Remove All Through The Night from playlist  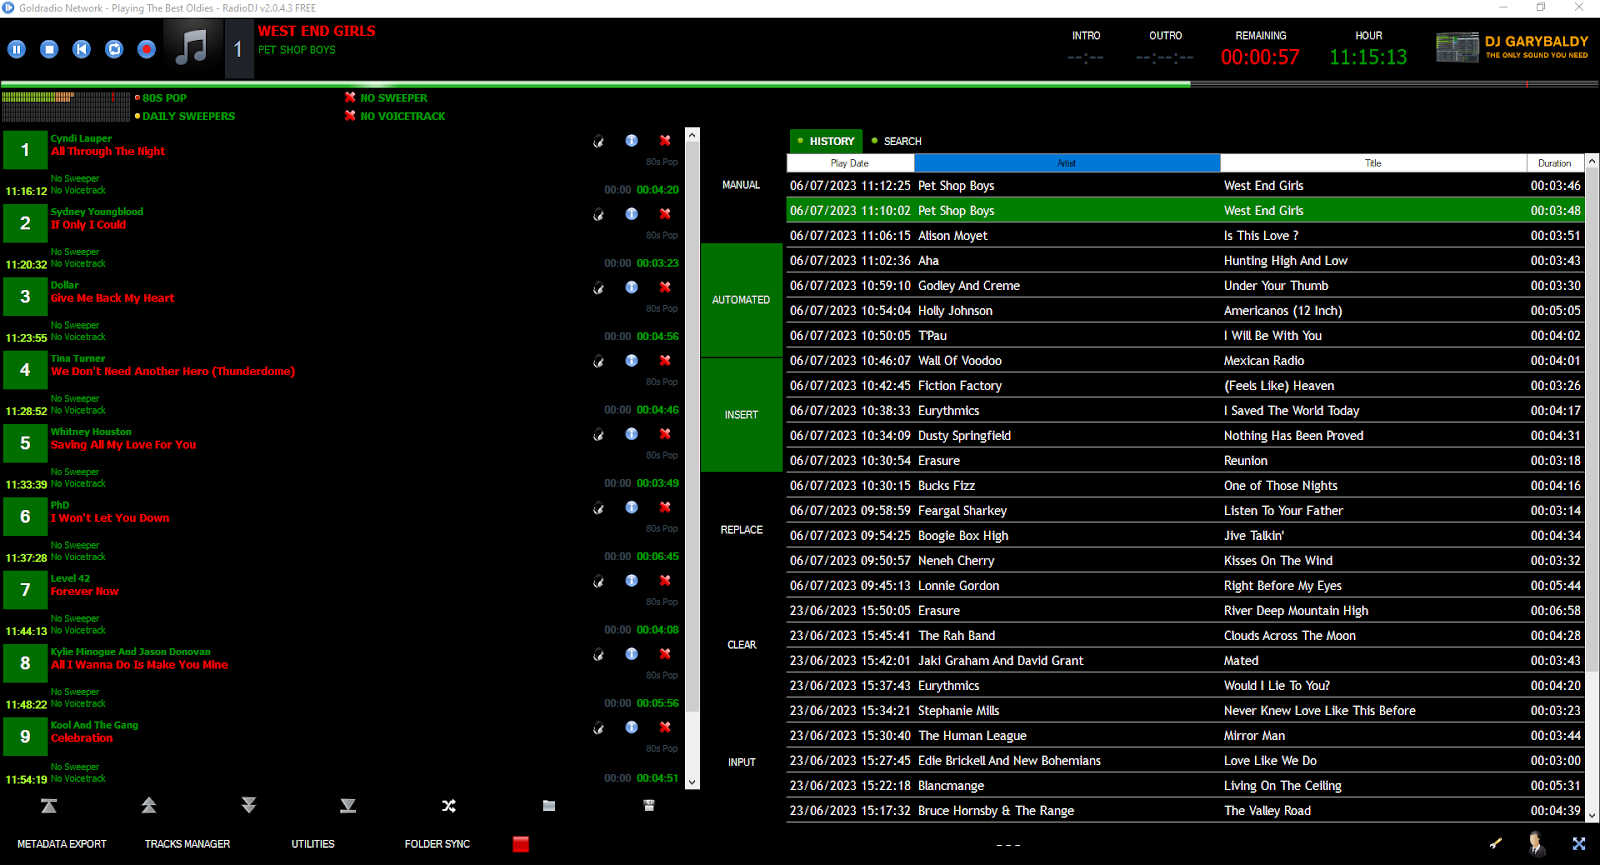[x=665, y=141]
